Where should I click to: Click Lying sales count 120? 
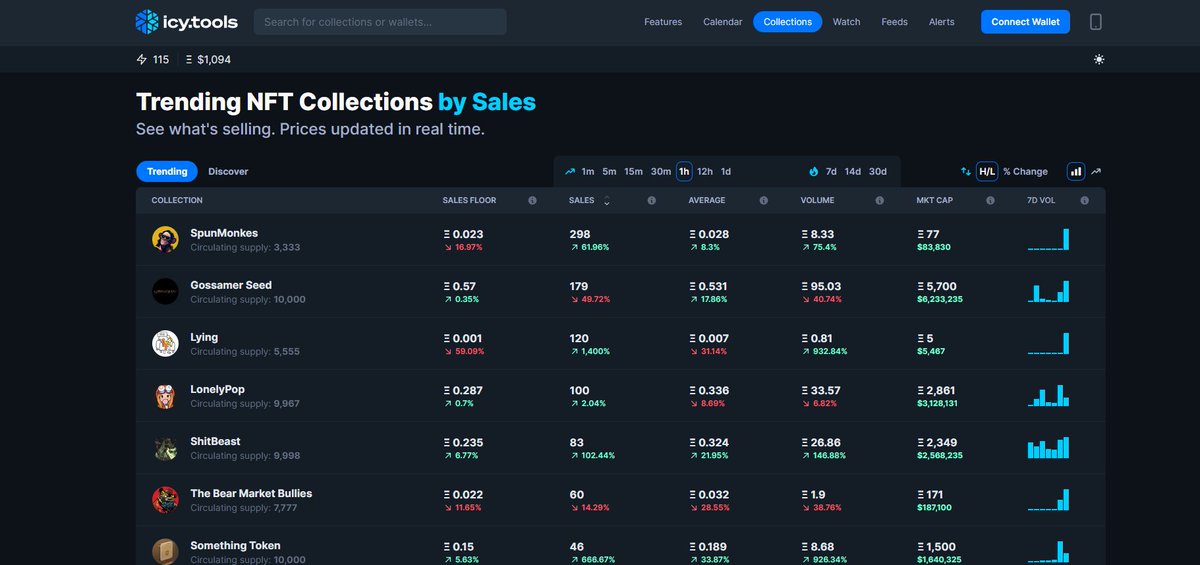point(579,338)
